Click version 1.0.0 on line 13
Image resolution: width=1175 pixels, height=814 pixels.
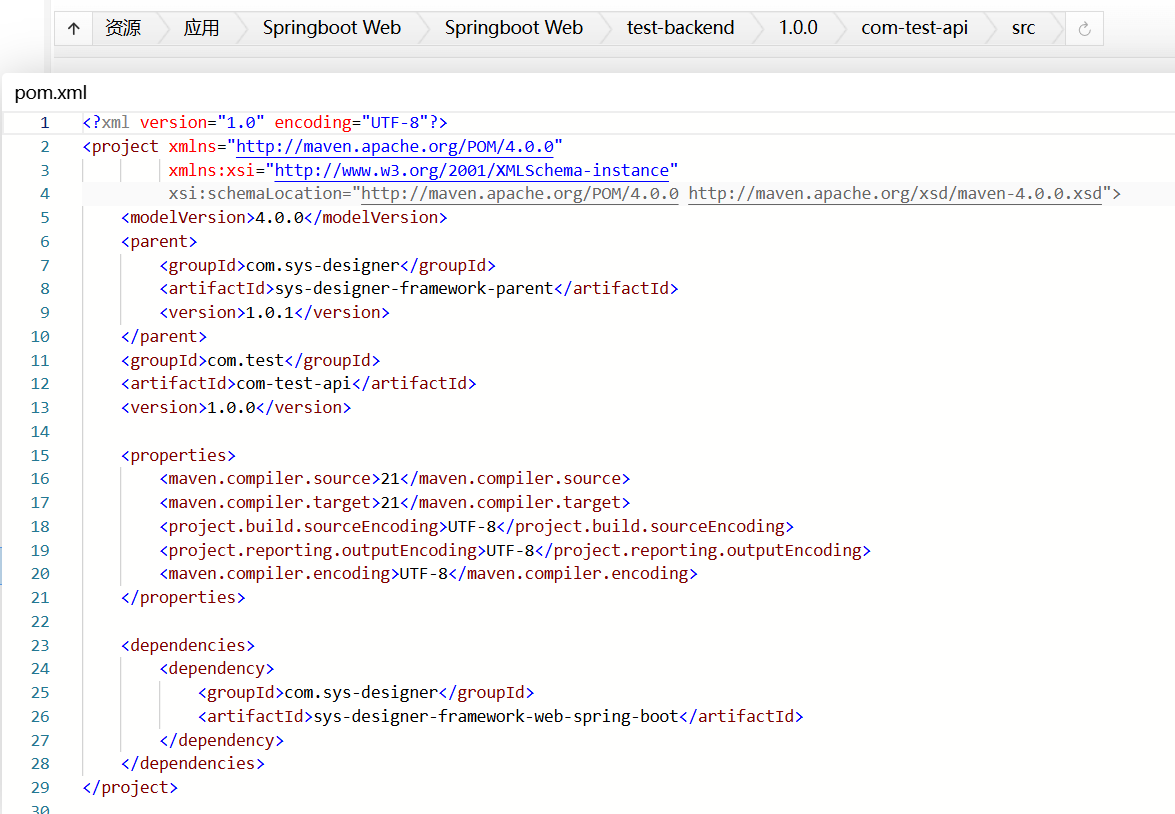coord(232,408)
